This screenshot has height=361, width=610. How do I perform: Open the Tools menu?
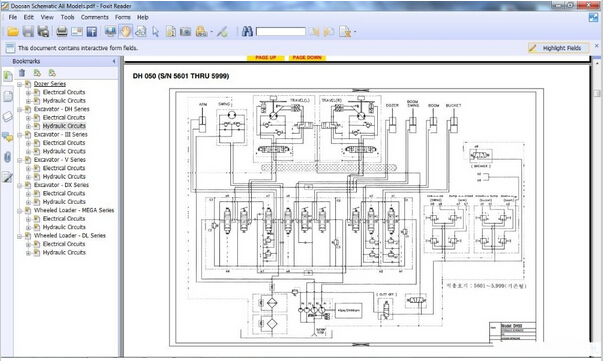(x=67, y=17)
